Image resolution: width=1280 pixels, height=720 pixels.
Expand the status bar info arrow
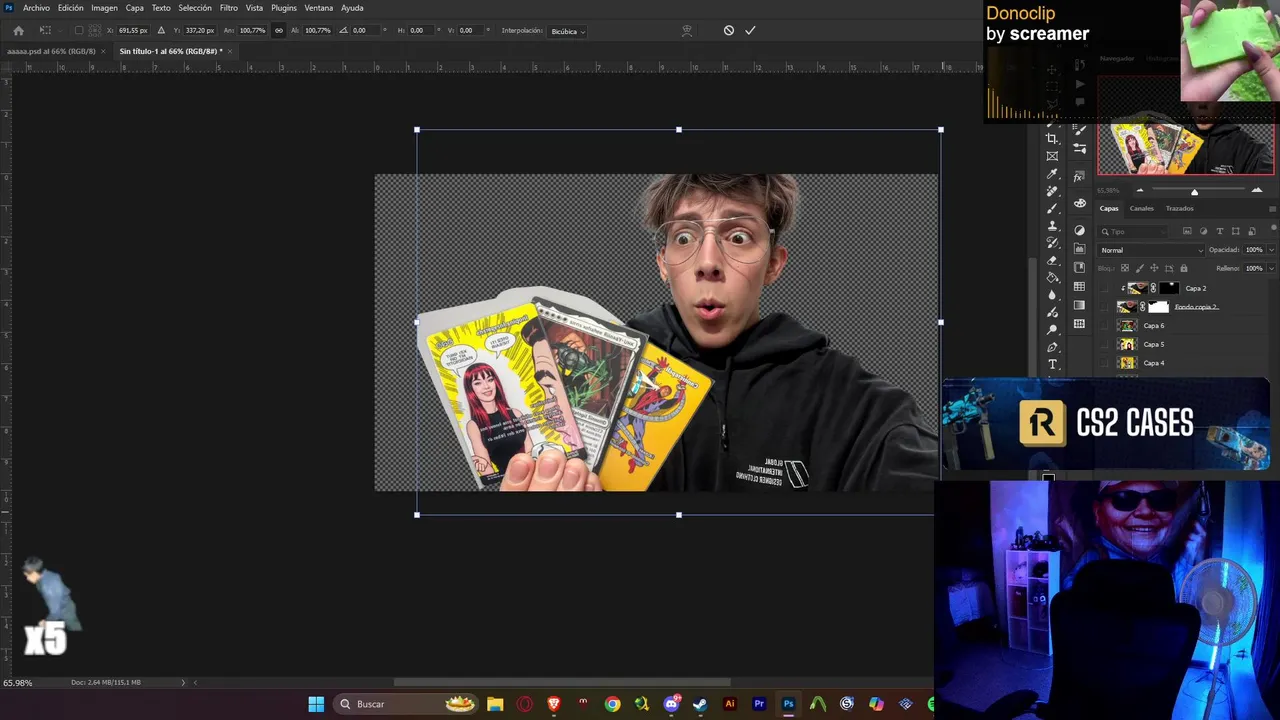point(183,683)
